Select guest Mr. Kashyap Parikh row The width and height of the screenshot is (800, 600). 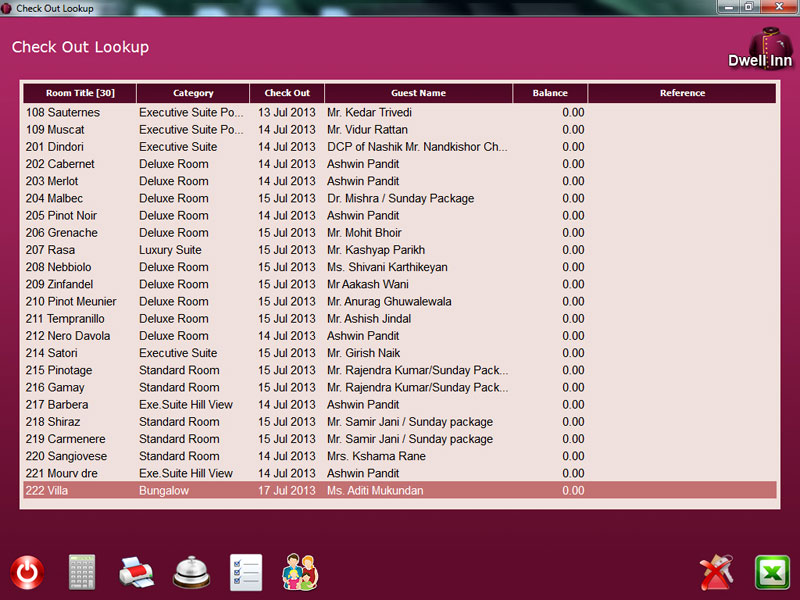point(398,250)
